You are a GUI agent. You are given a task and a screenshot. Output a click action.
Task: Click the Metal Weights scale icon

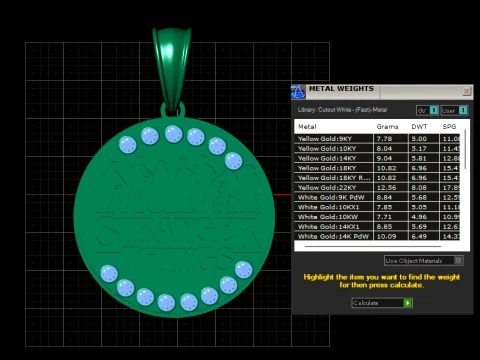pyautogui.click(x=298, y=91)
